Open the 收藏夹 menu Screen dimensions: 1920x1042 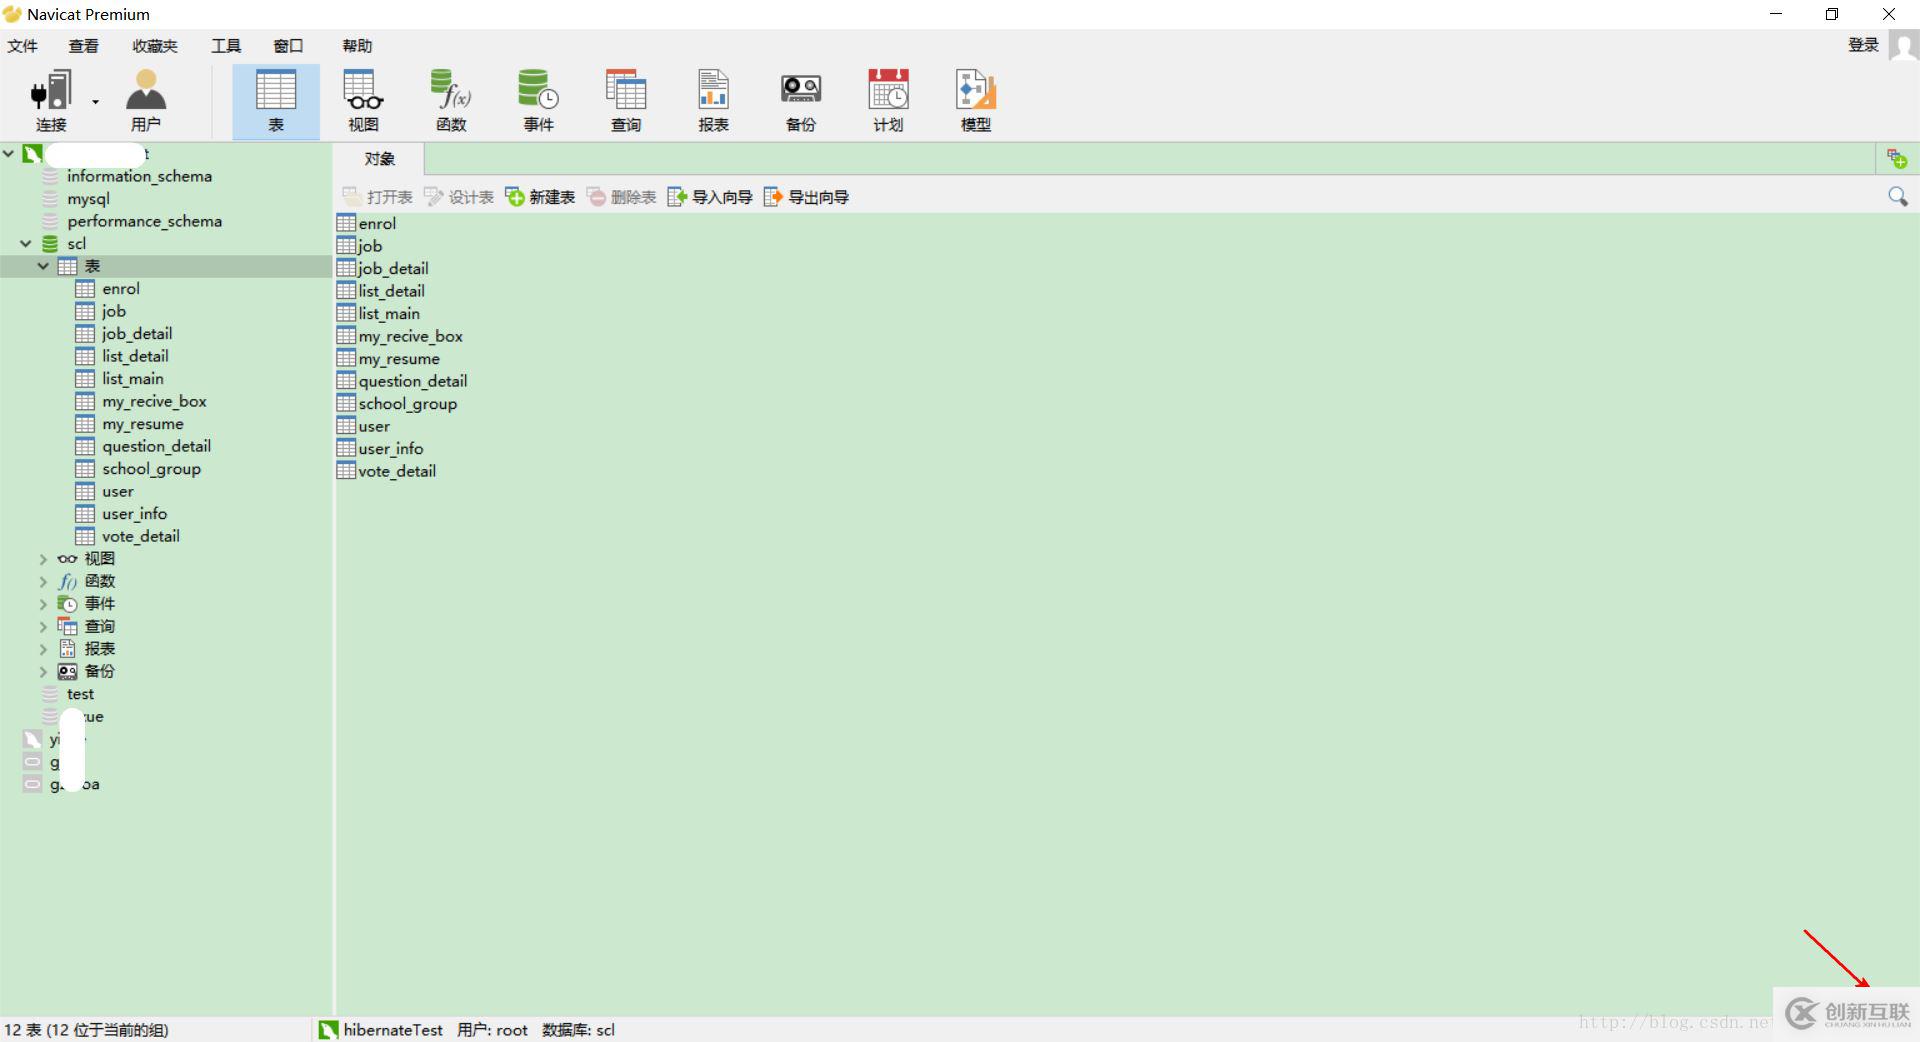[x=155, y=46]
